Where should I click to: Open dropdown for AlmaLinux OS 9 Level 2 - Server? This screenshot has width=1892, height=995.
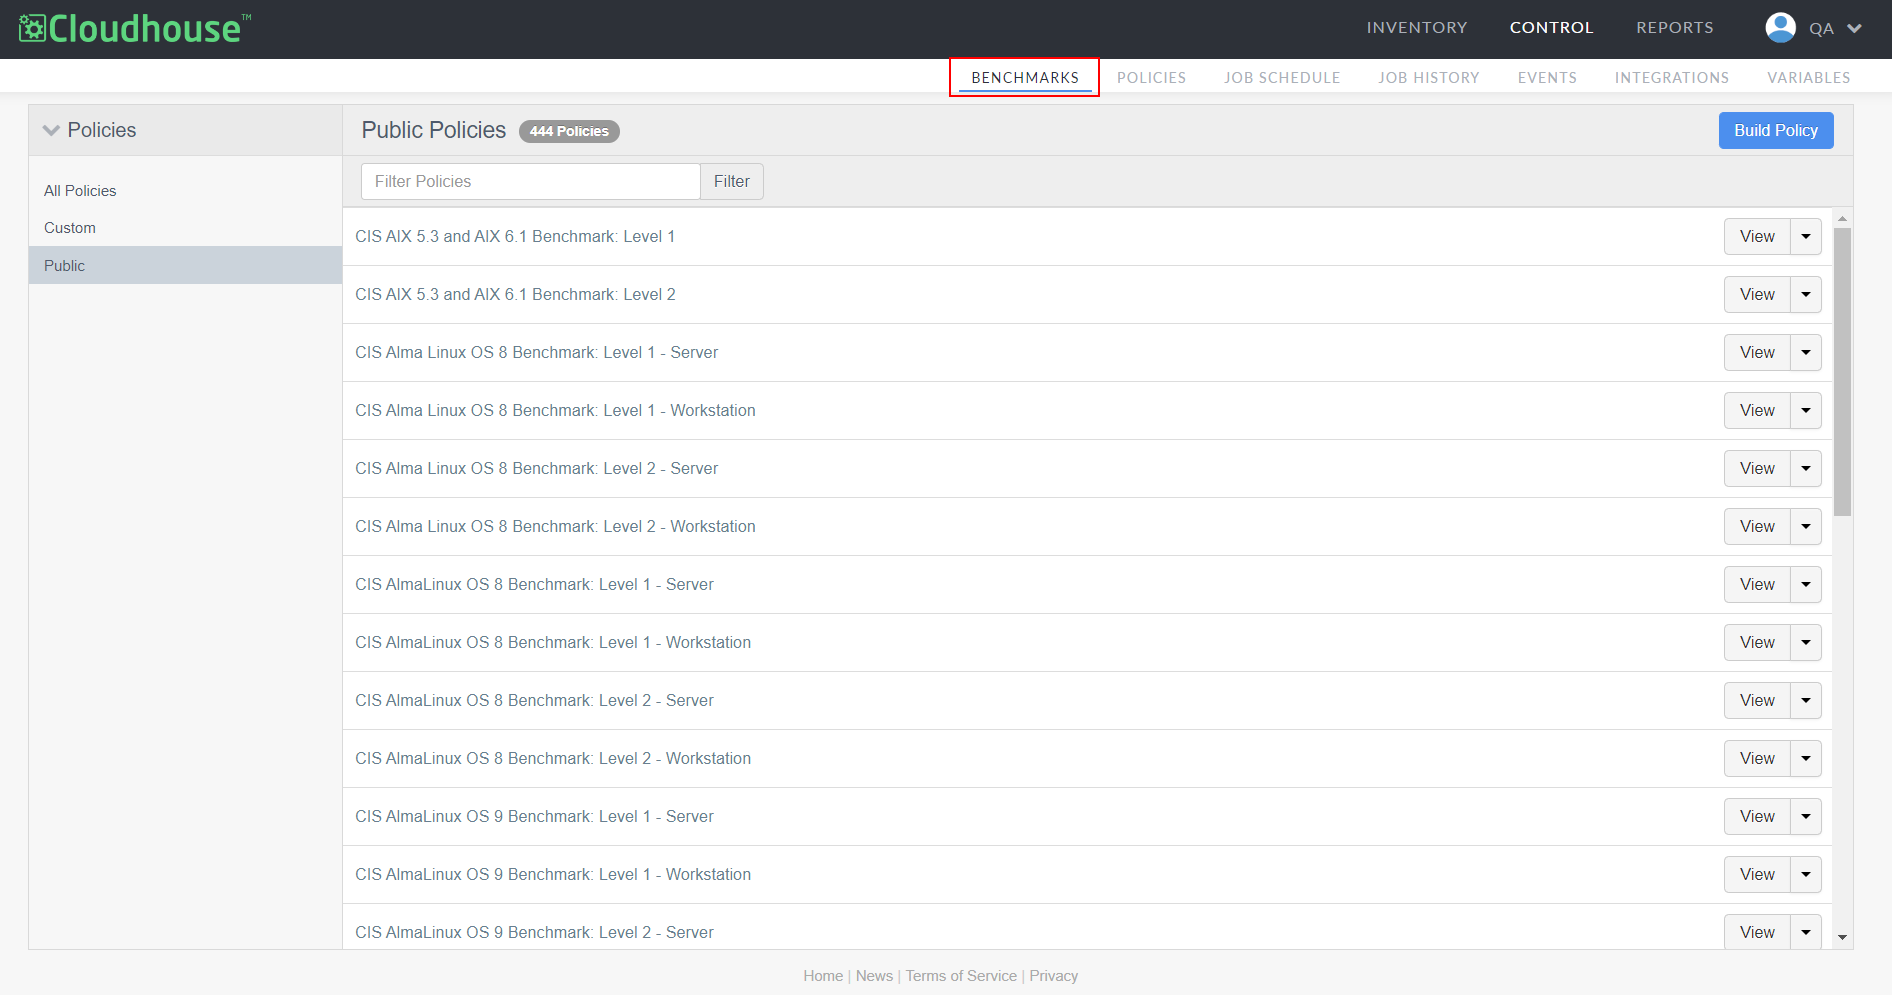click(x=1805, y=932)
